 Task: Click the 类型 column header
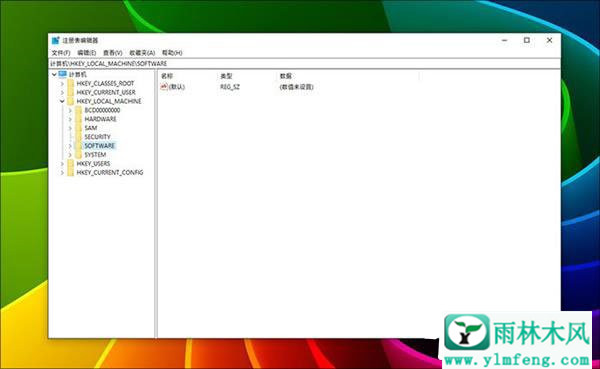(x=226, y=76)
